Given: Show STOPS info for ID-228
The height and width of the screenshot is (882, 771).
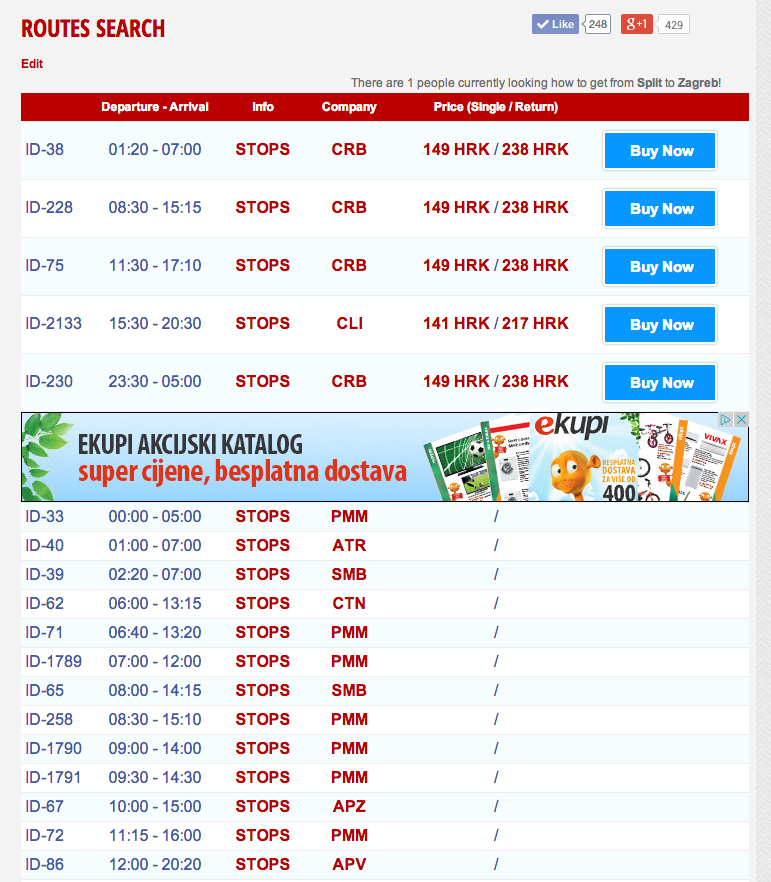Looking at the screenshot, I should (263, 208).
